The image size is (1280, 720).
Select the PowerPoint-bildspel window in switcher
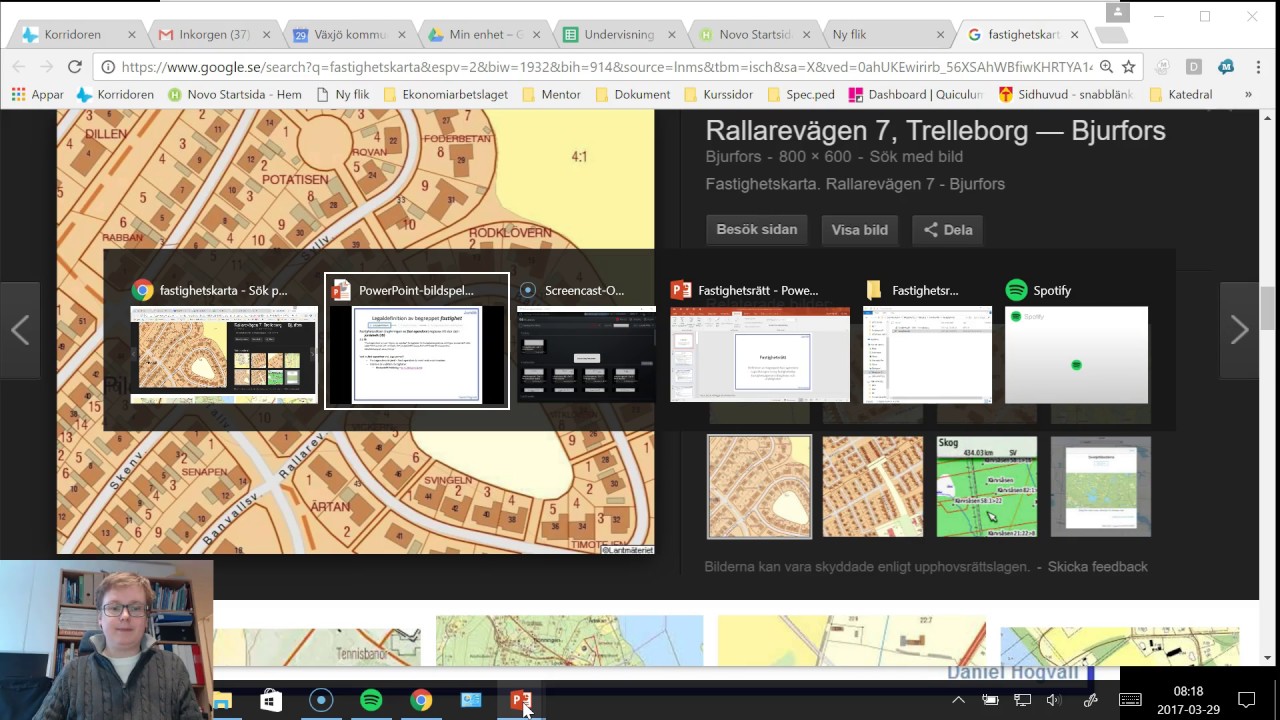point(417,341)
